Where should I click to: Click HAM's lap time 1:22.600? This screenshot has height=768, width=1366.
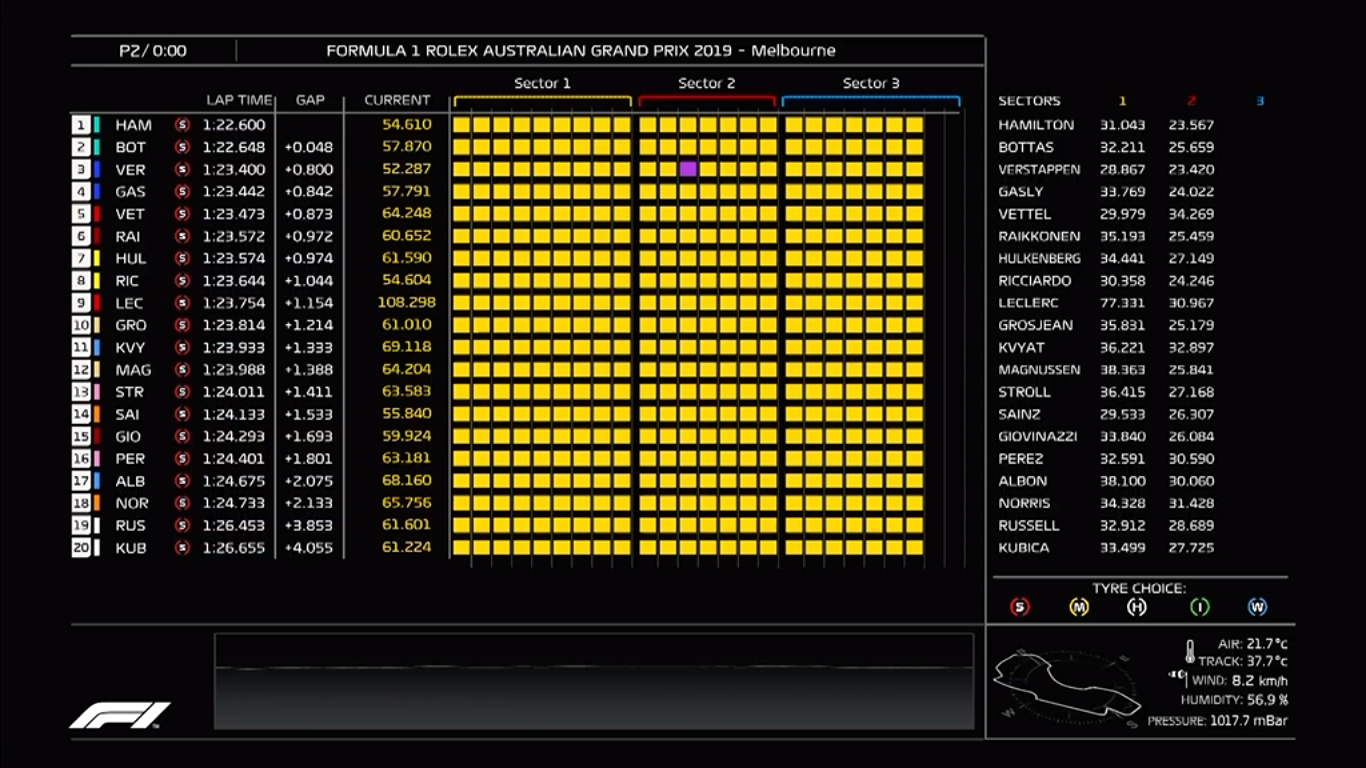234,125
